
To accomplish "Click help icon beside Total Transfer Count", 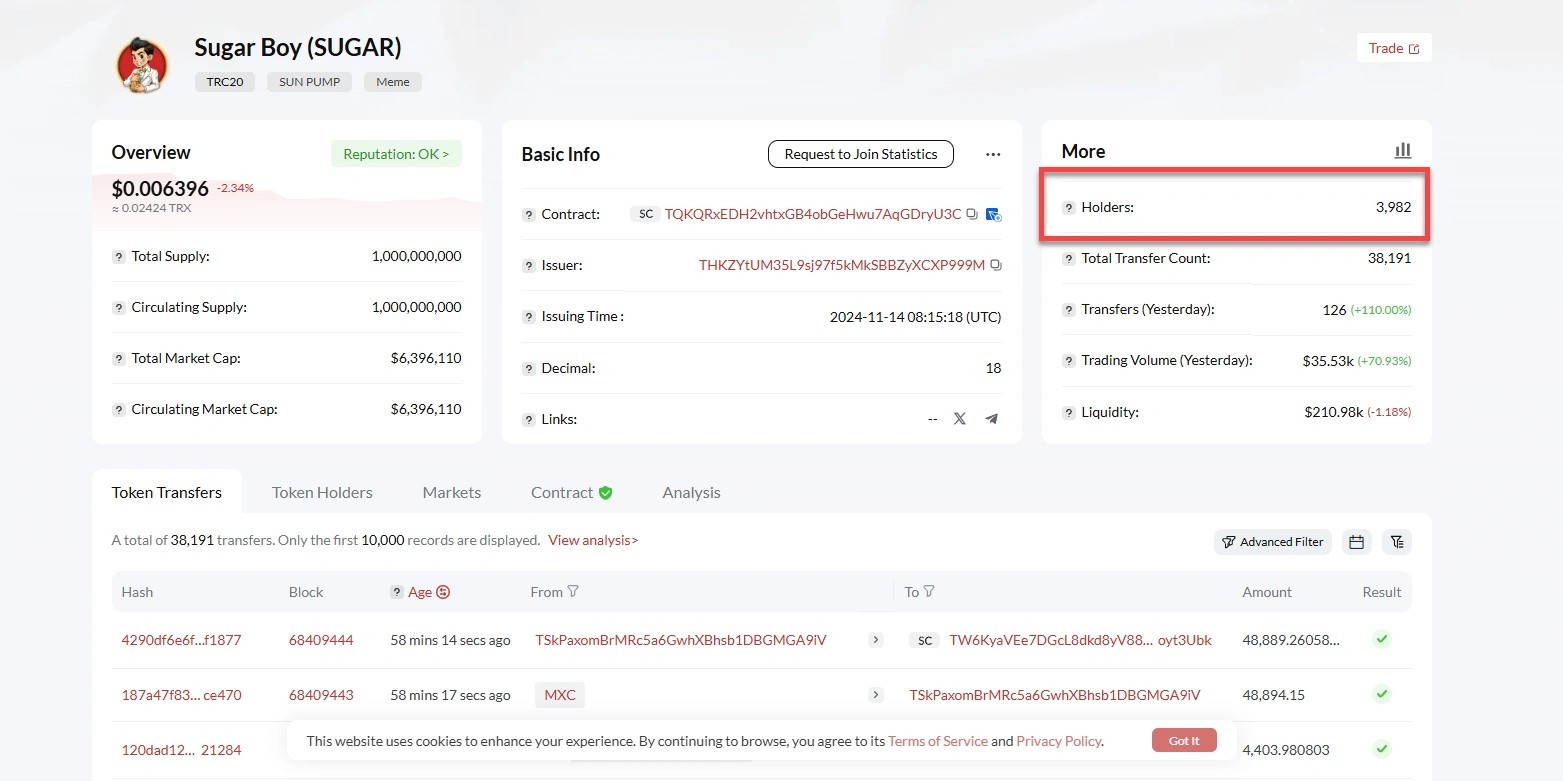I will point(1069,259).
